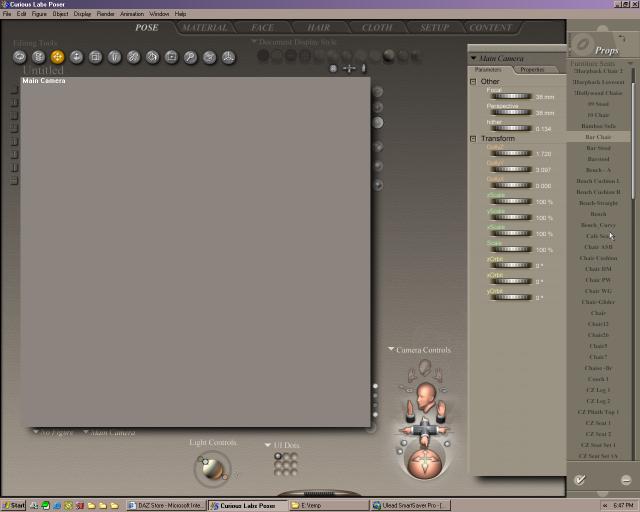The image size is (640, 512).
Task: Click the camera rotation trackball
Action: click(425, 463)
